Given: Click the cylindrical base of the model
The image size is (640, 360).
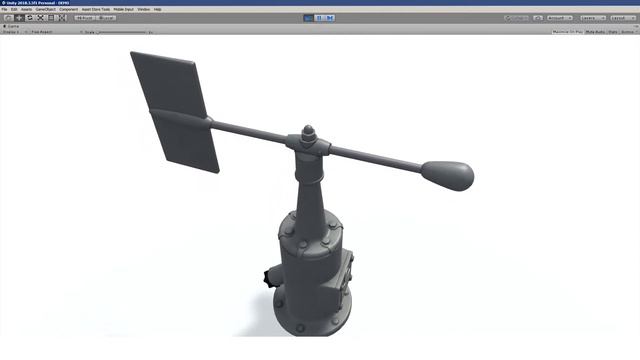Looking at the screenshot, I should click(x=312, y=273).
